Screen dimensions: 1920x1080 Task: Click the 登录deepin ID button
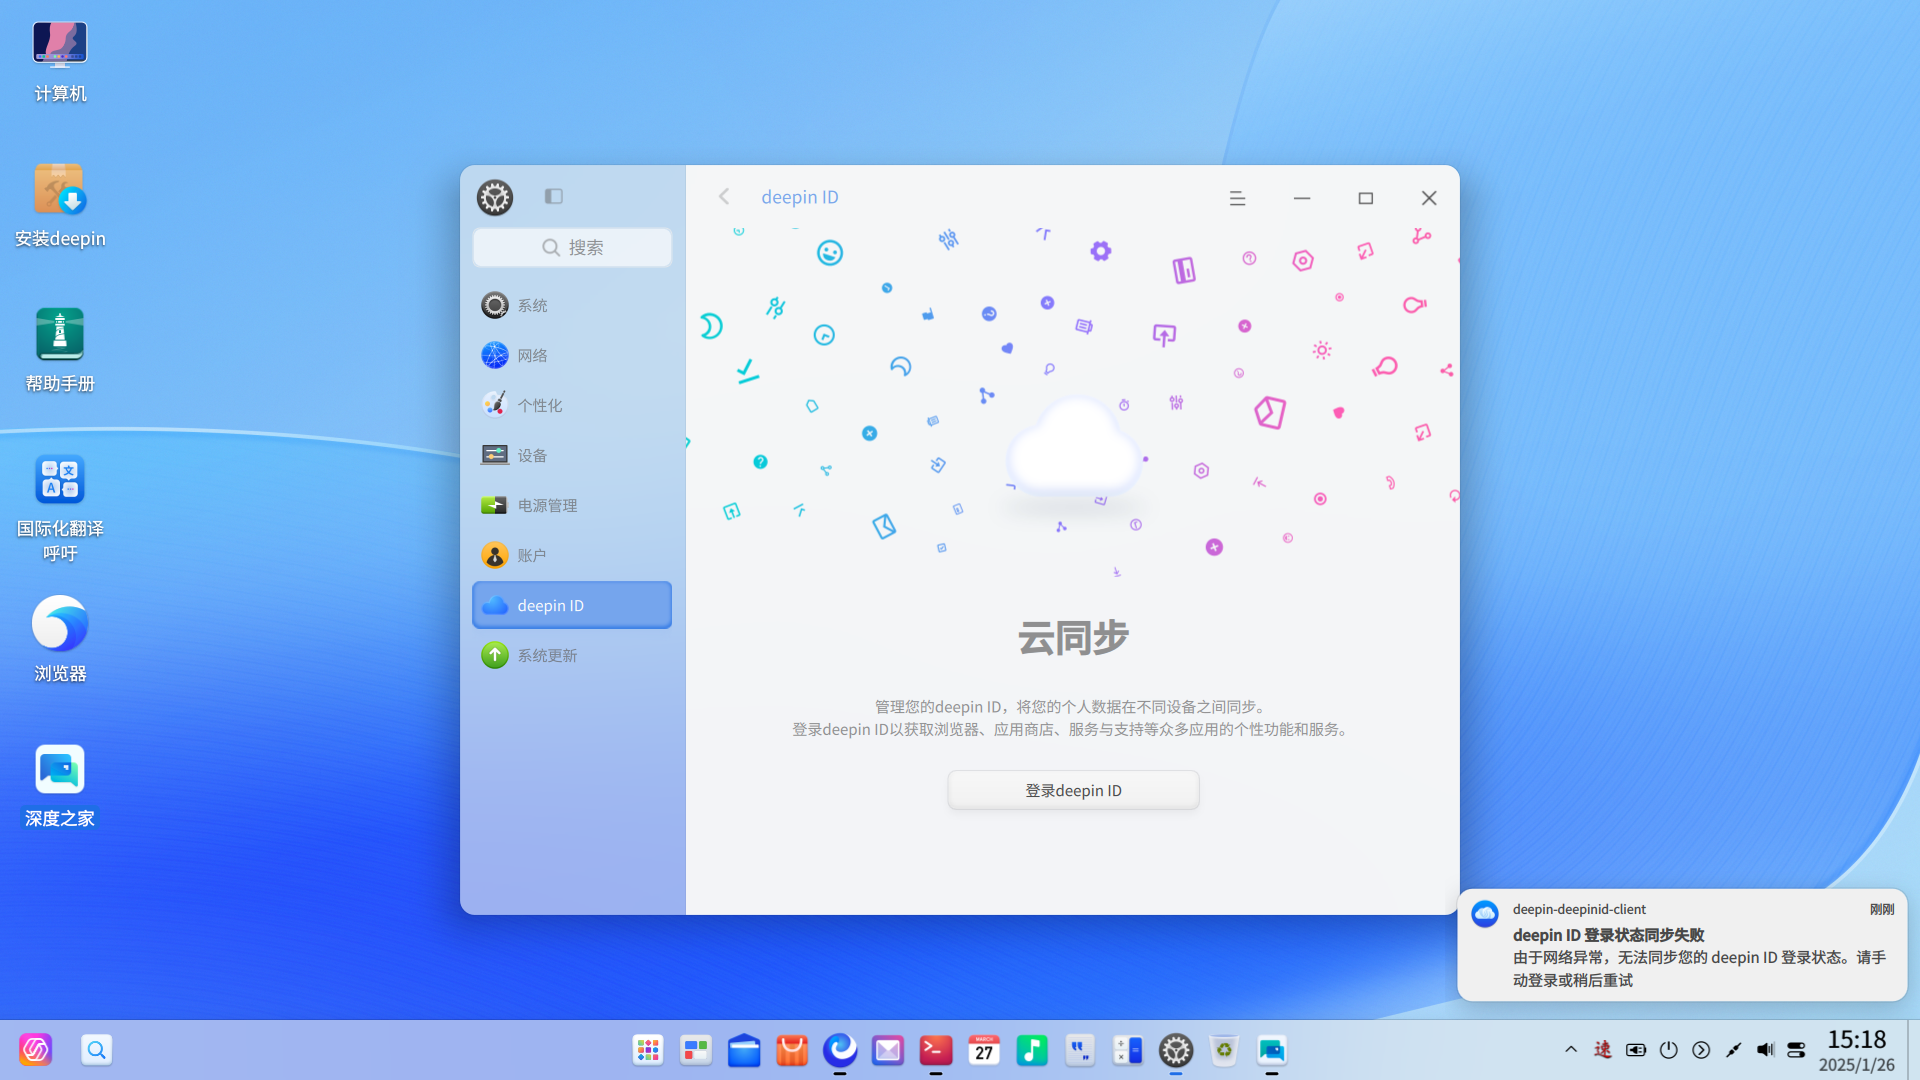[x=1073, y=789]
